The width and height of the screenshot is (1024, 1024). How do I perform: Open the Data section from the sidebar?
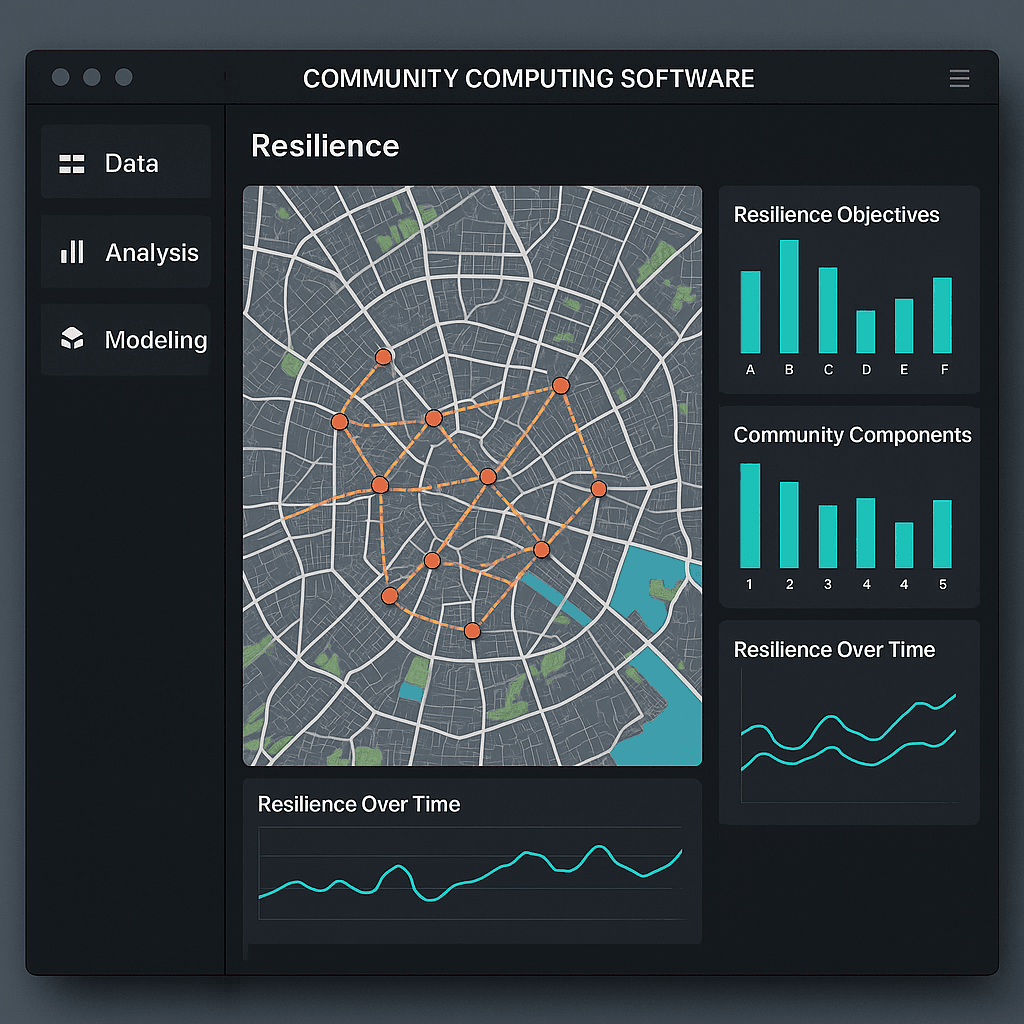(x=130, y=162)
